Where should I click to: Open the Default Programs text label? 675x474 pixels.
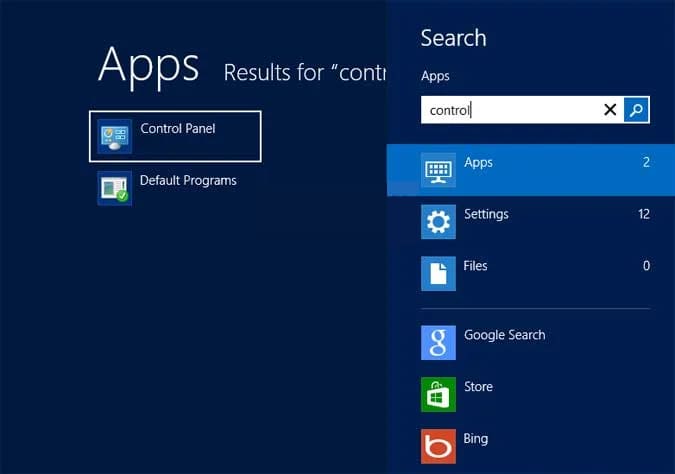tap(188, 180)
